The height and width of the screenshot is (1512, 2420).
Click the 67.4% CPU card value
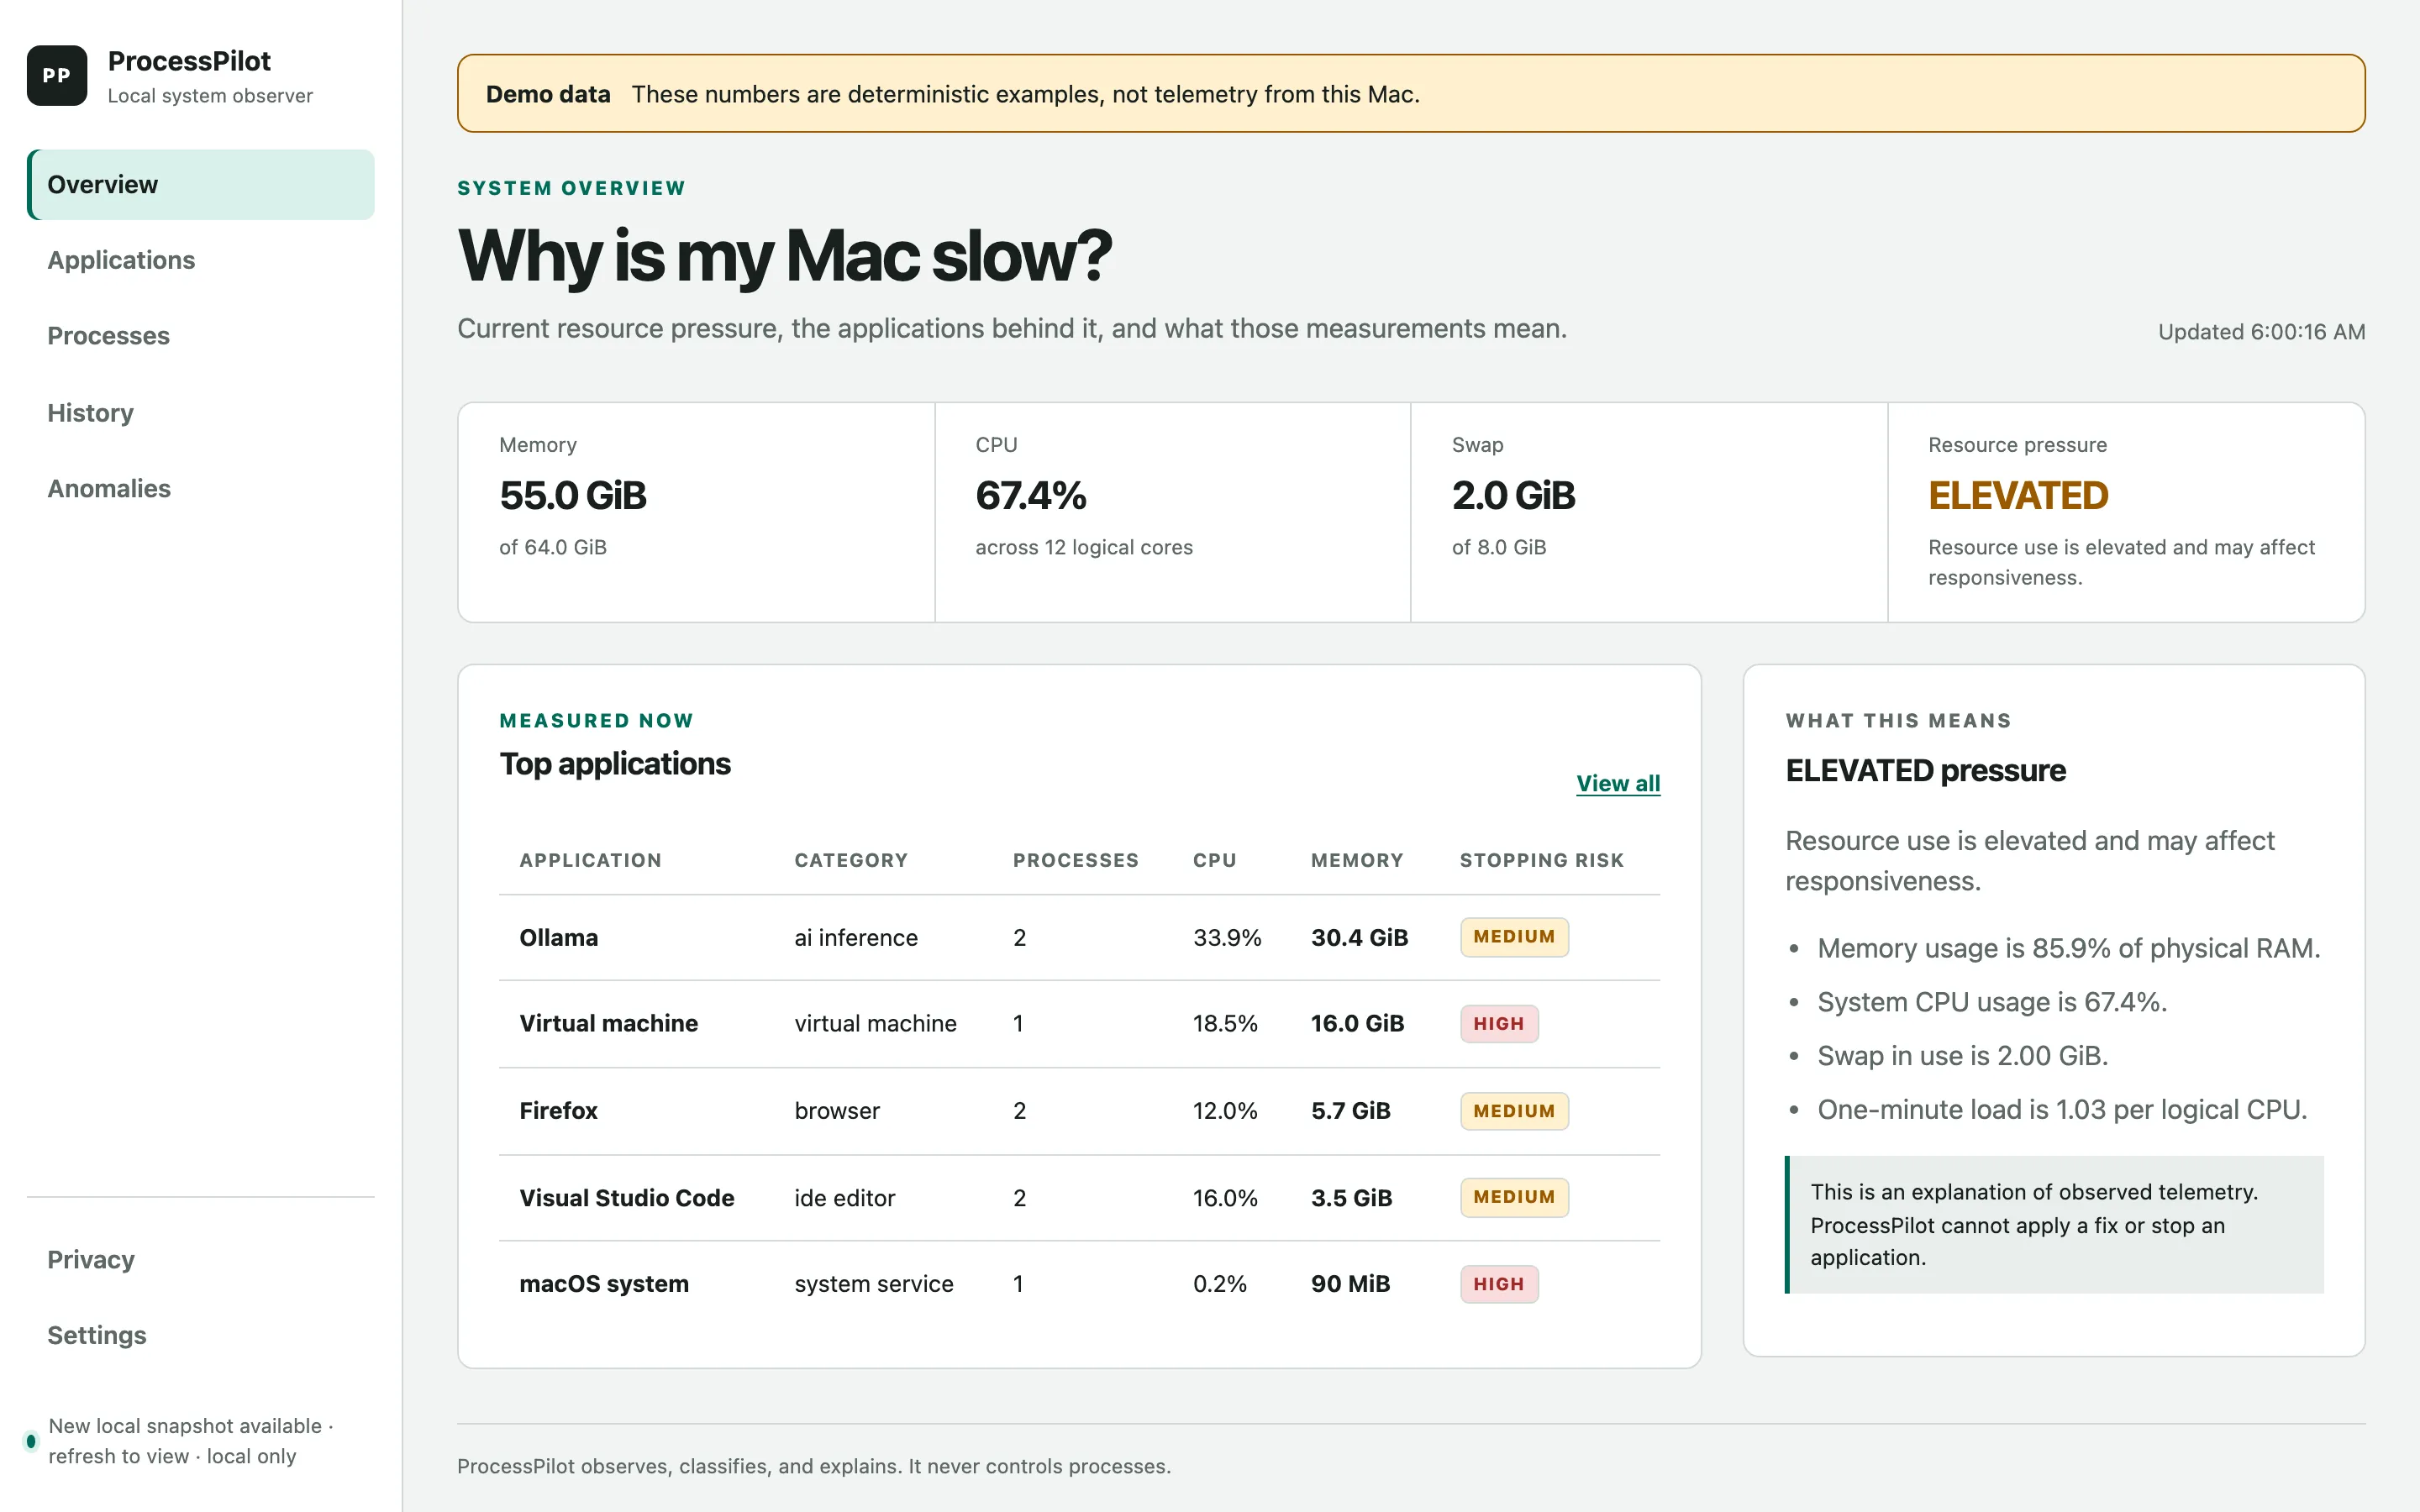pyautogui.click(x=1031, y=496)
